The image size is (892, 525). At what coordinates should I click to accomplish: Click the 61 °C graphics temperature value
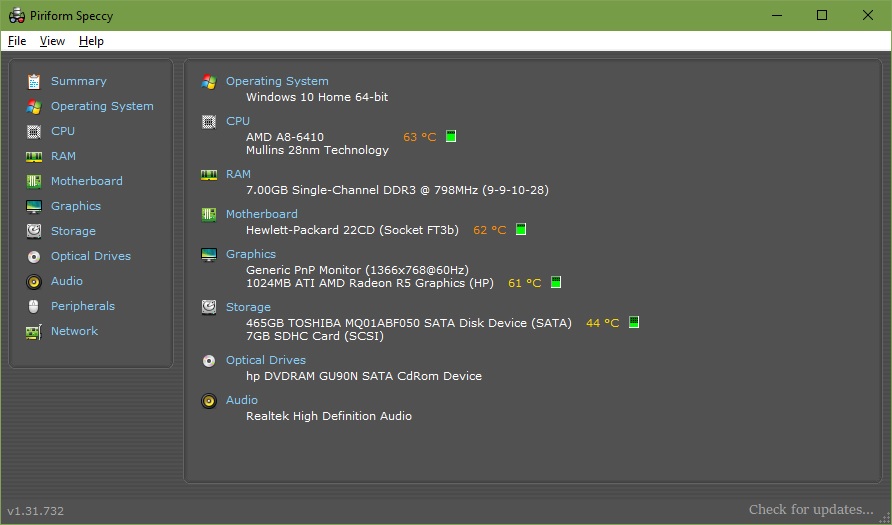point(525,283)
